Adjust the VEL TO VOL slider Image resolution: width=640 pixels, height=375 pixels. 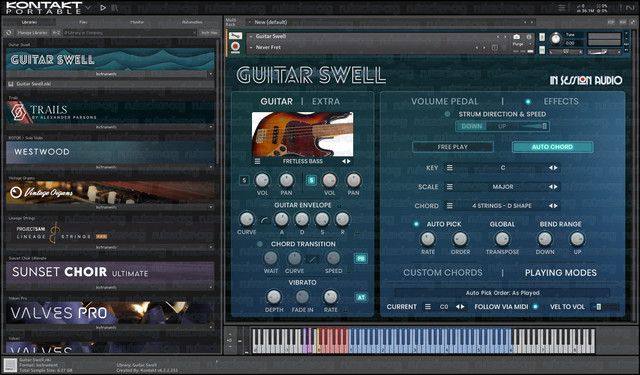(605, 307)
